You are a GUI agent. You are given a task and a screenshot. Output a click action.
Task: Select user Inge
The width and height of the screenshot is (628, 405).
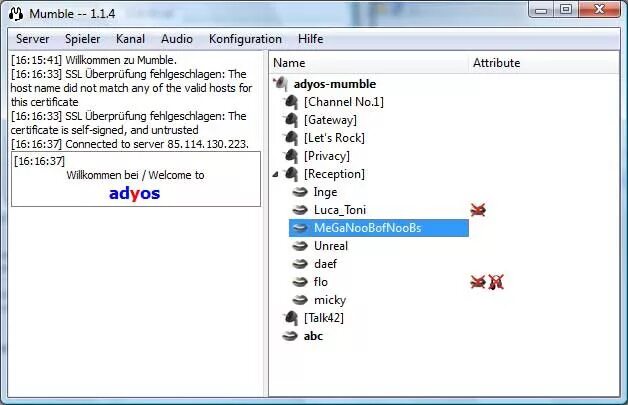(325, 192)
